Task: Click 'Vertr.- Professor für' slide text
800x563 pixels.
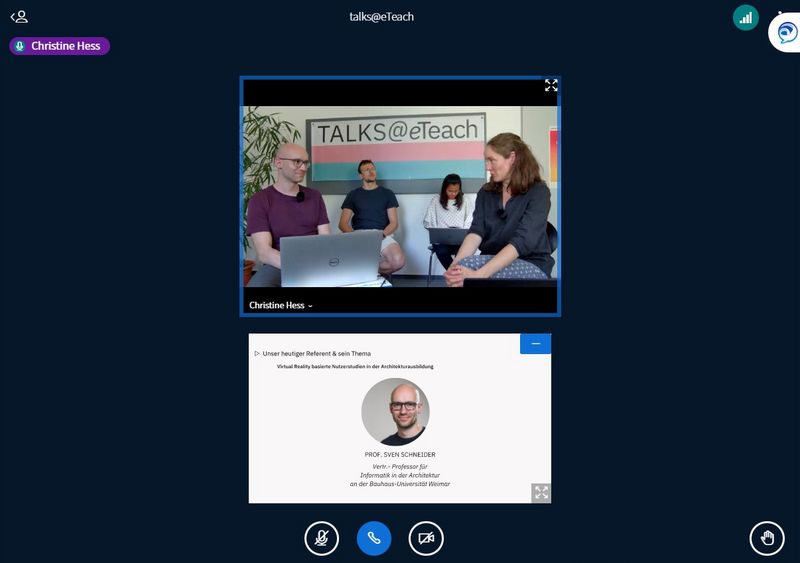Action: click(x=400, y=467)
